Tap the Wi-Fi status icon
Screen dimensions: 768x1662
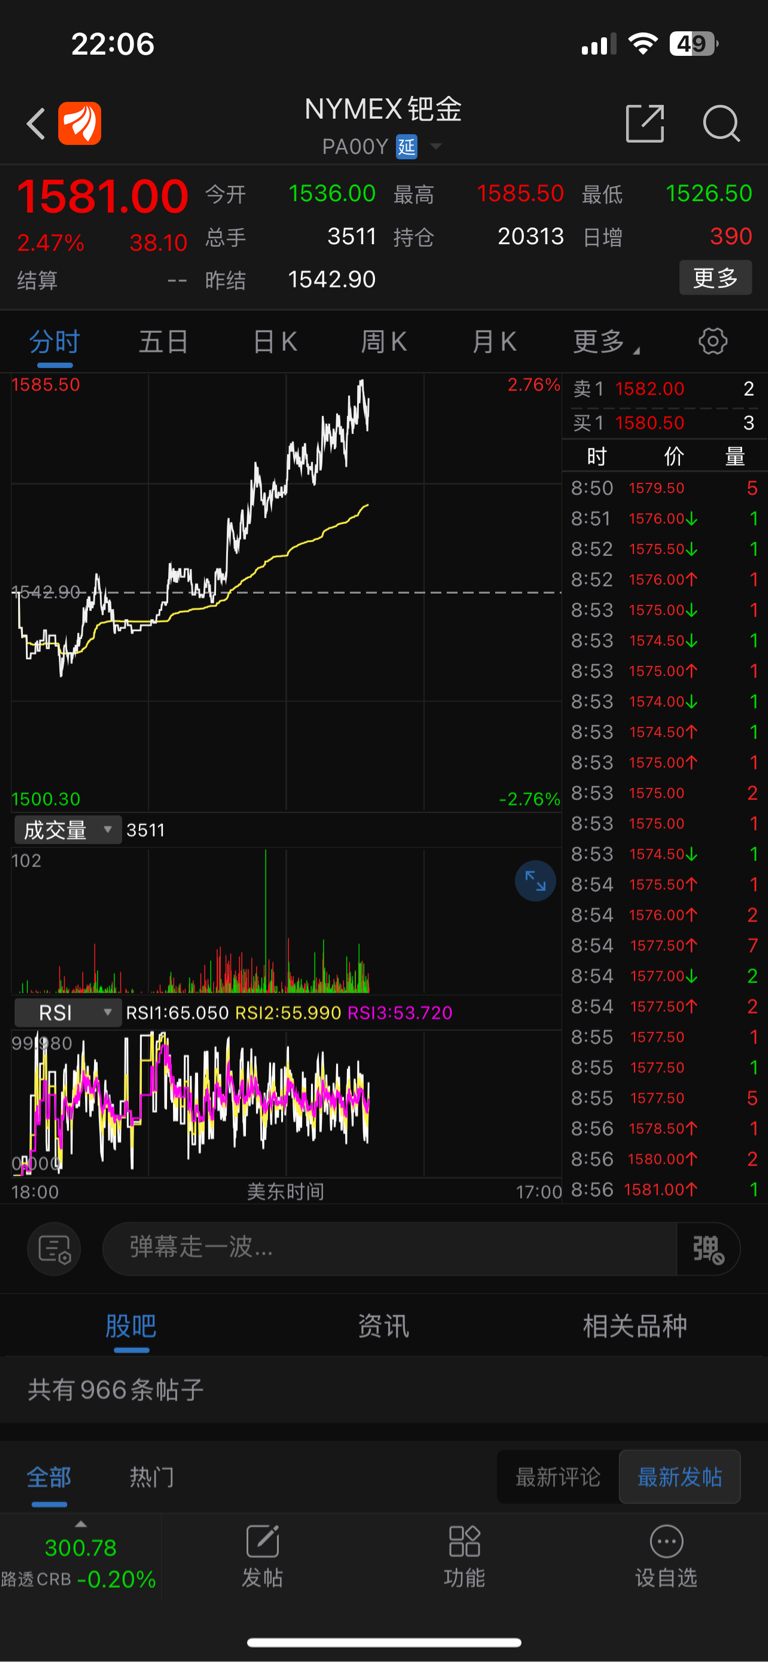[x=643, y=44]
